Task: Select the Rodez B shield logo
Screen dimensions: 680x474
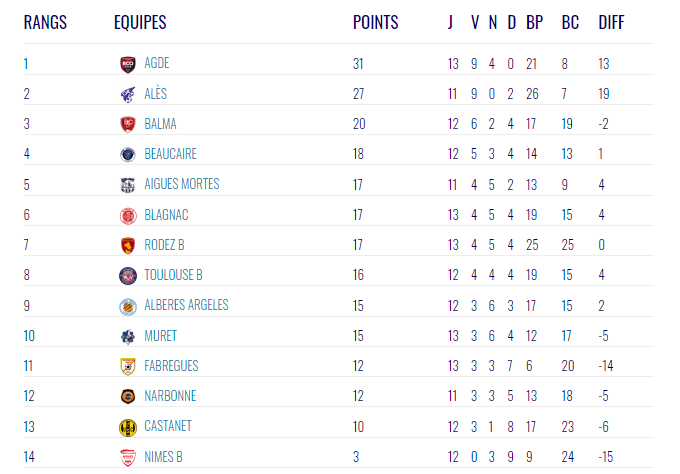Action: click(128, 245)
